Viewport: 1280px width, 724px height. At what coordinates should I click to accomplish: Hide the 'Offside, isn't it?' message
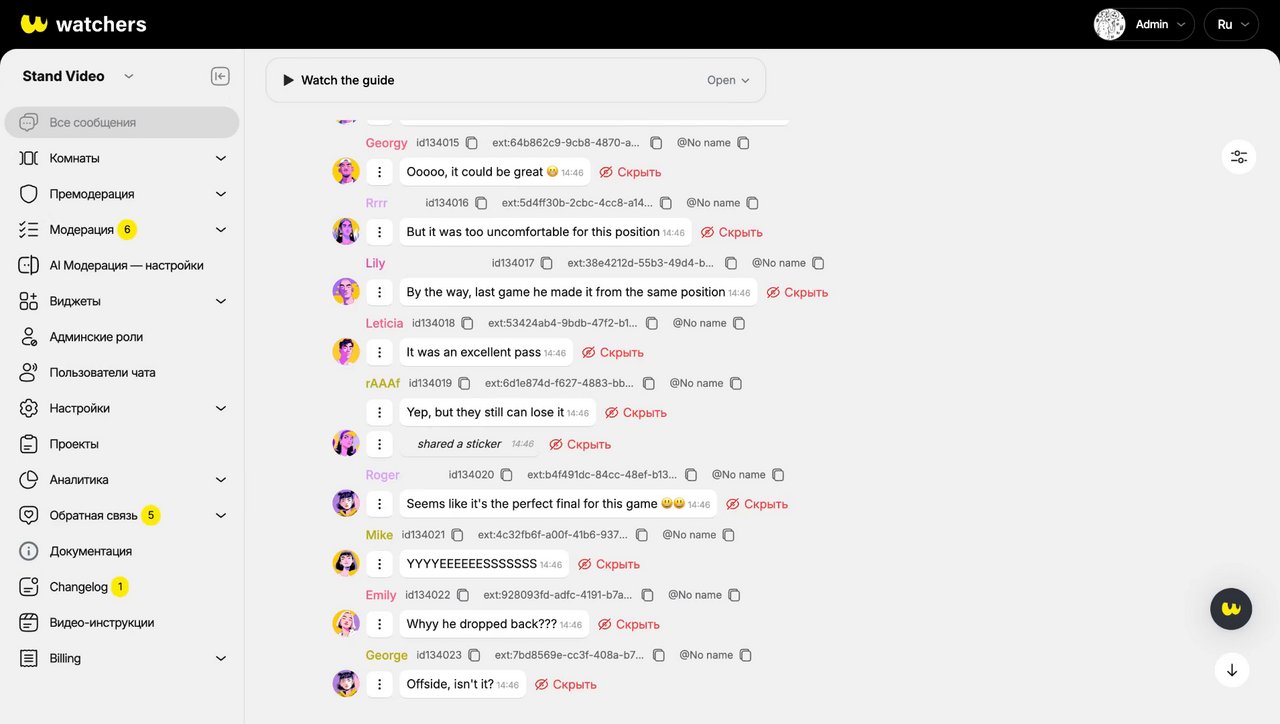(x=566, y=684)
